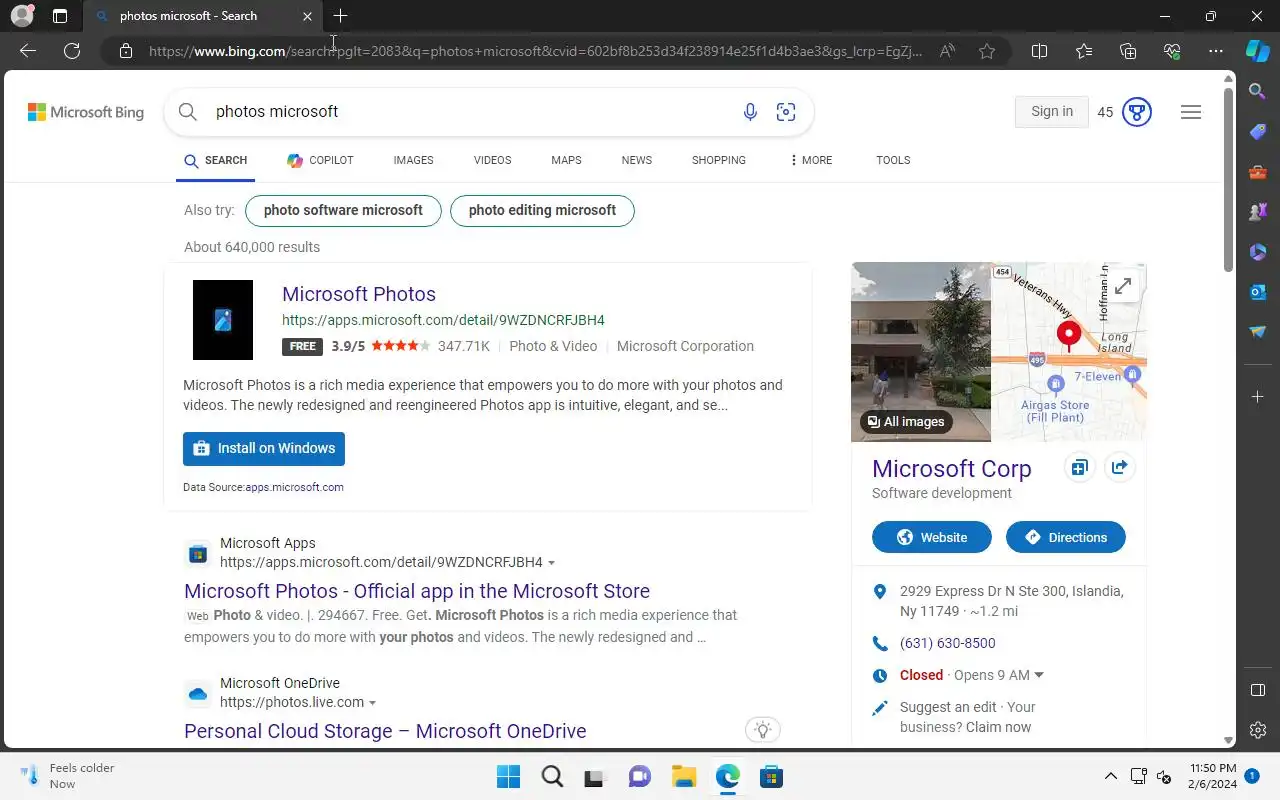Save Microsoft Corp to collection icon
1280x800 pixels.
click(1079, 468)
